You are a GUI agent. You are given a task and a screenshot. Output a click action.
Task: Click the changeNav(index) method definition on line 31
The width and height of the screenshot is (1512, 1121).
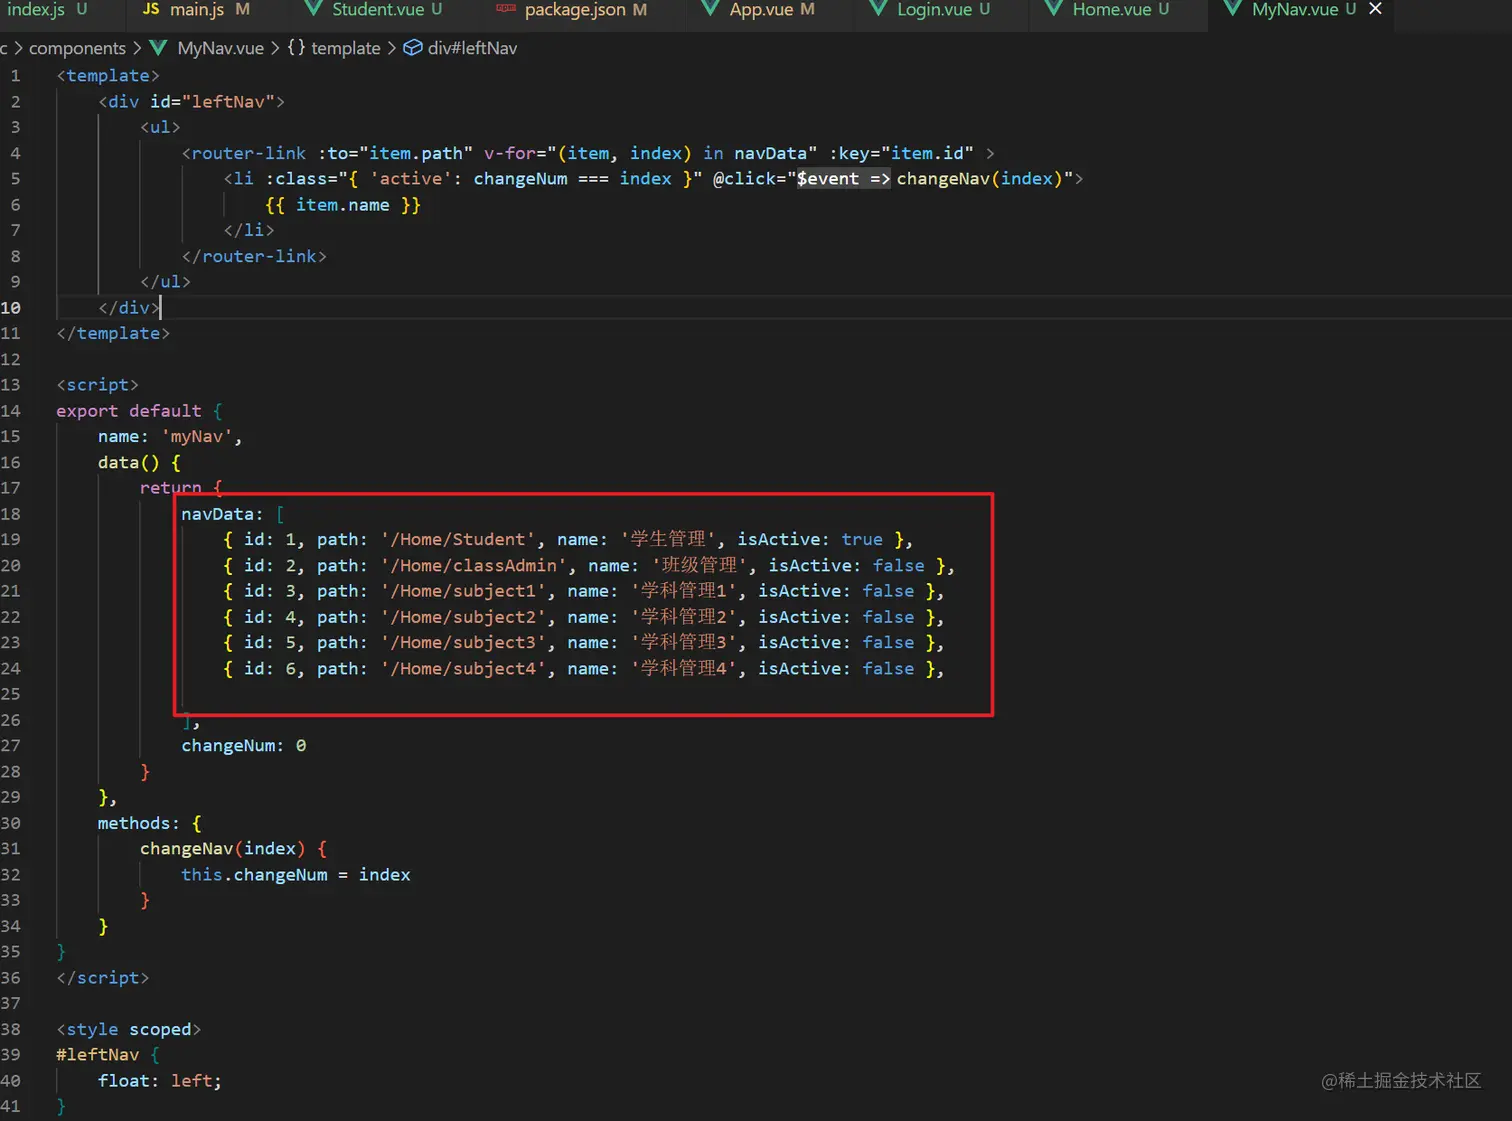pos(223,849)
